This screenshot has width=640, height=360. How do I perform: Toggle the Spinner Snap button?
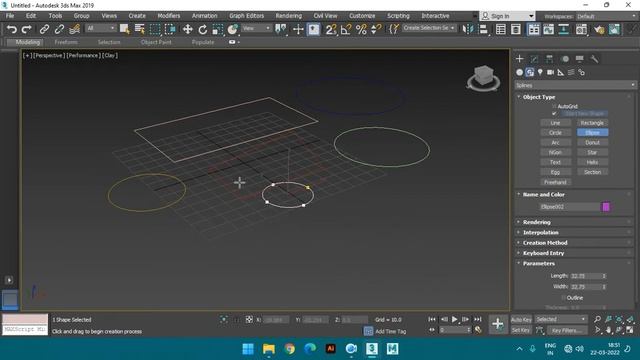(376, 29)
